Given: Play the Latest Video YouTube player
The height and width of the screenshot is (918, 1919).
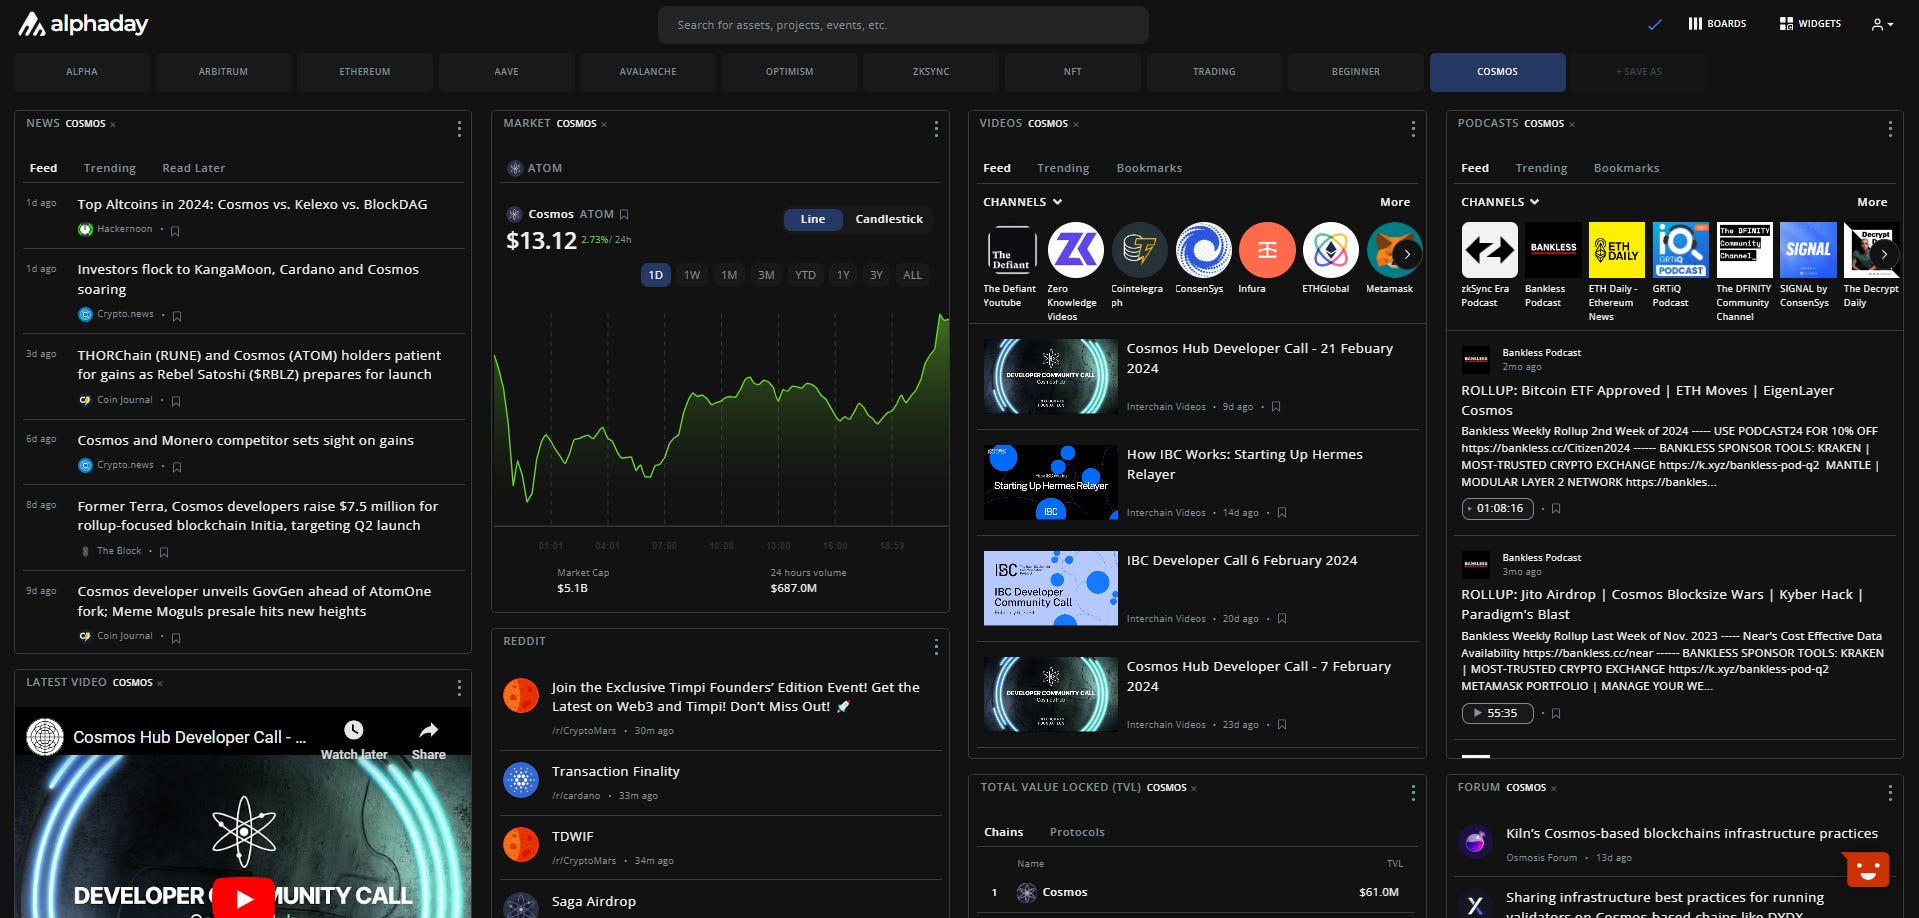Looking at the screenshot, I should 243,898.
